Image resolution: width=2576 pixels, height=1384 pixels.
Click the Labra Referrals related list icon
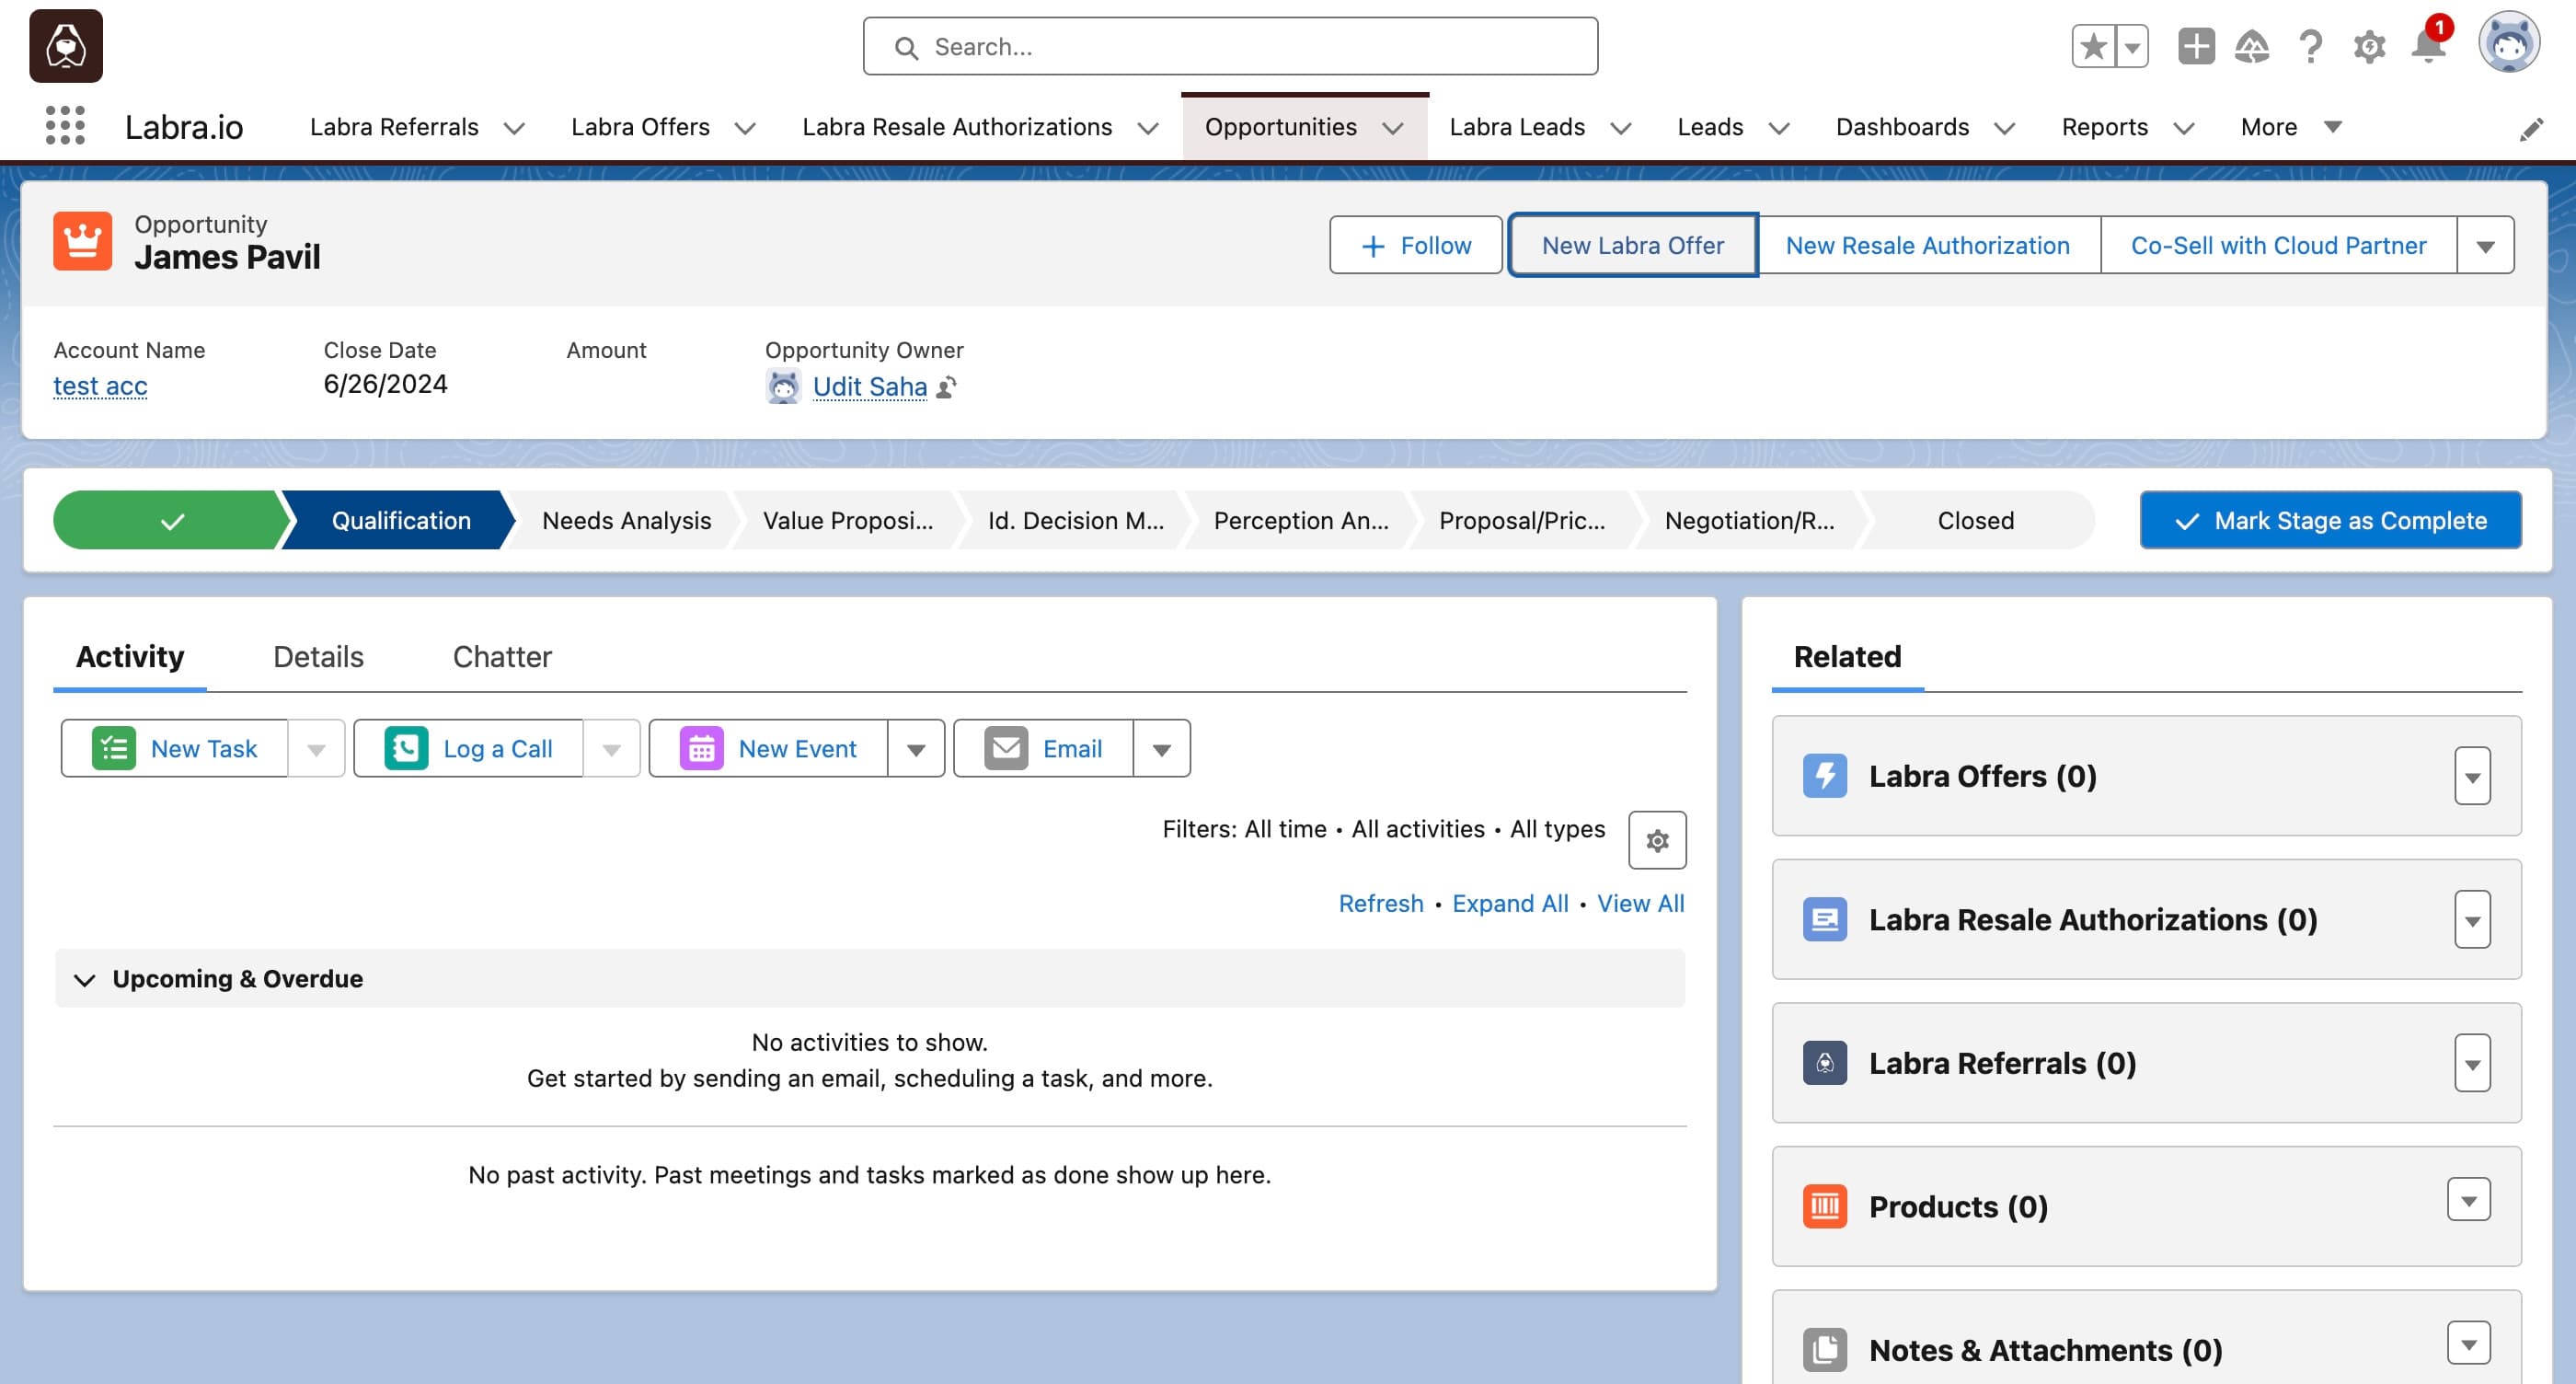click(1825, 1063)
